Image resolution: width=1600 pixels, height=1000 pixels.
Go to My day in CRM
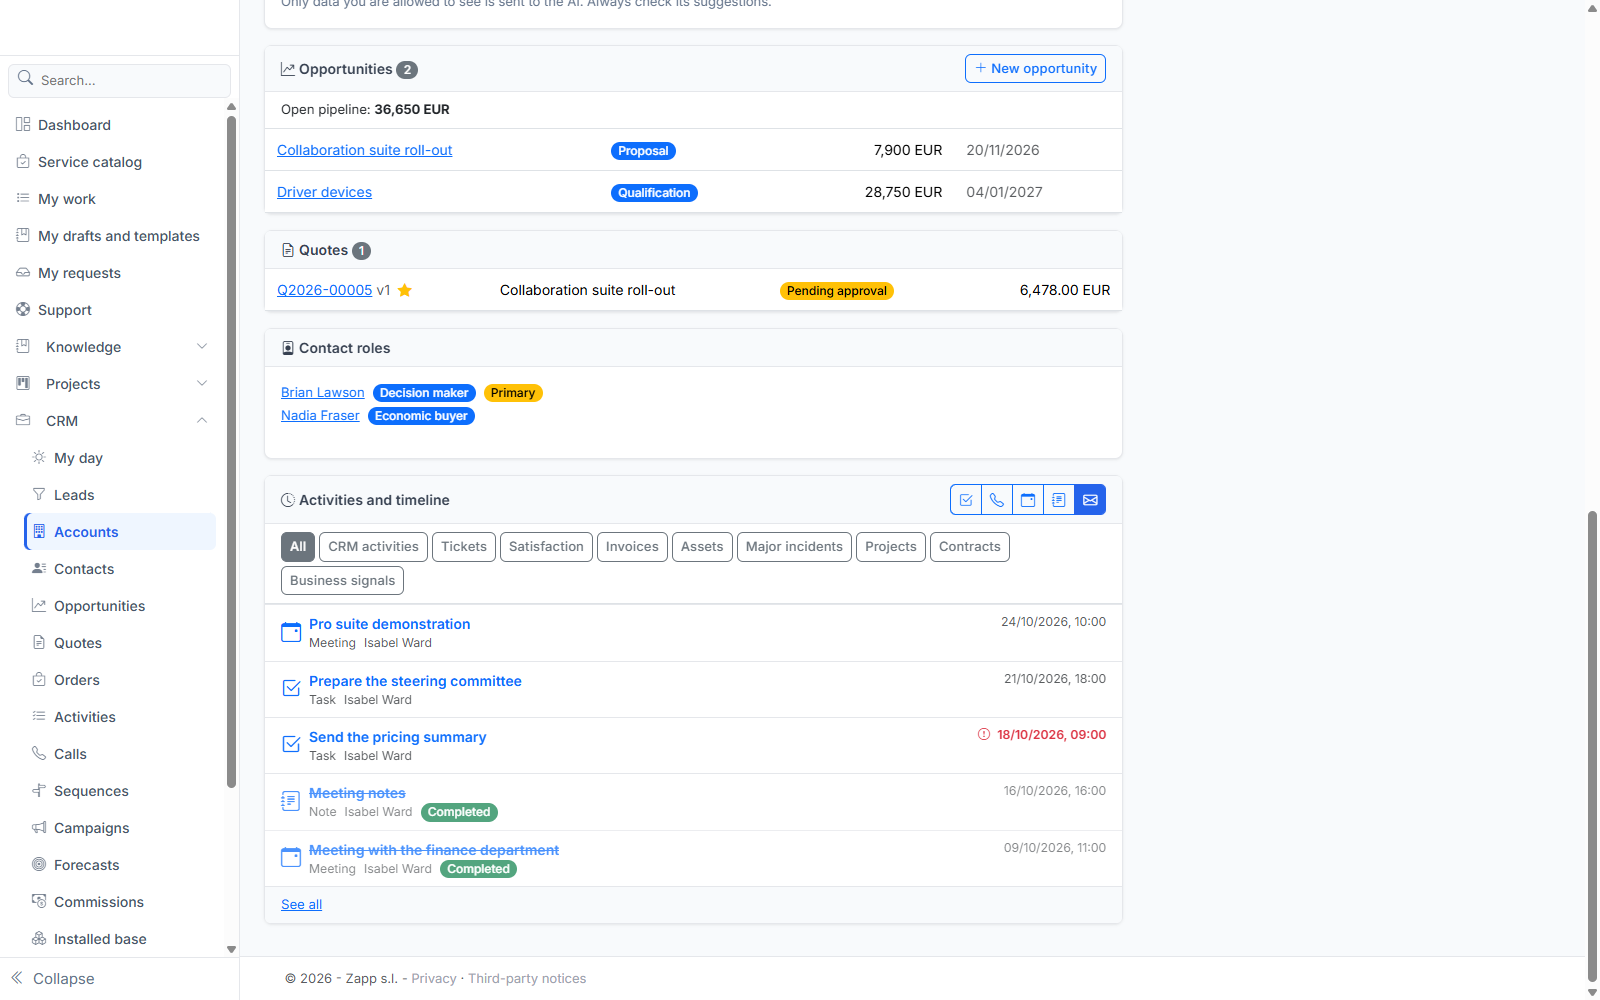tap(78, 458)
